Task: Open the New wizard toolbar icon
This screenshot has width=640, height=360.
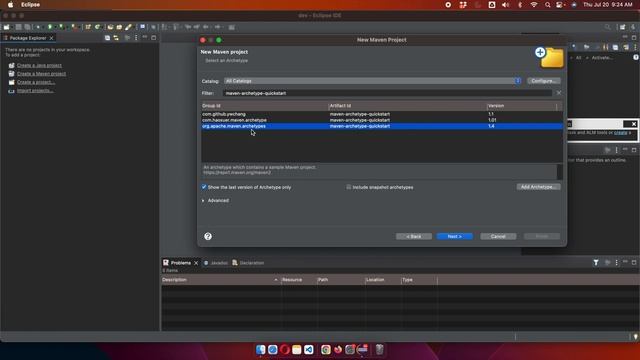Action: click(7, 27)
